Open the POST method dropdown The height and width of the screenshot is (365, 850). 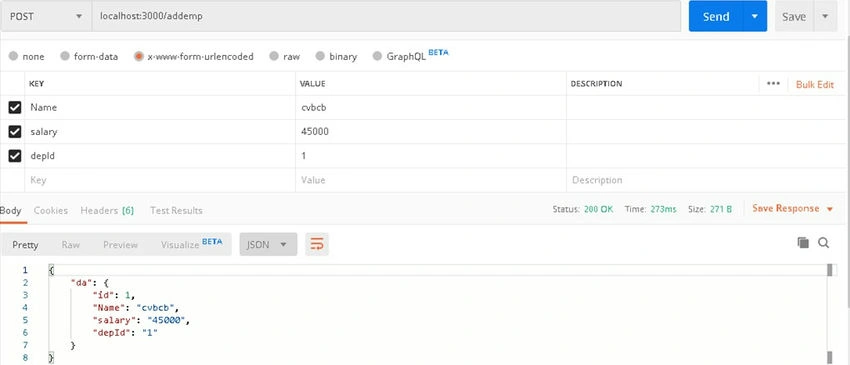click(x=46, y=16)
